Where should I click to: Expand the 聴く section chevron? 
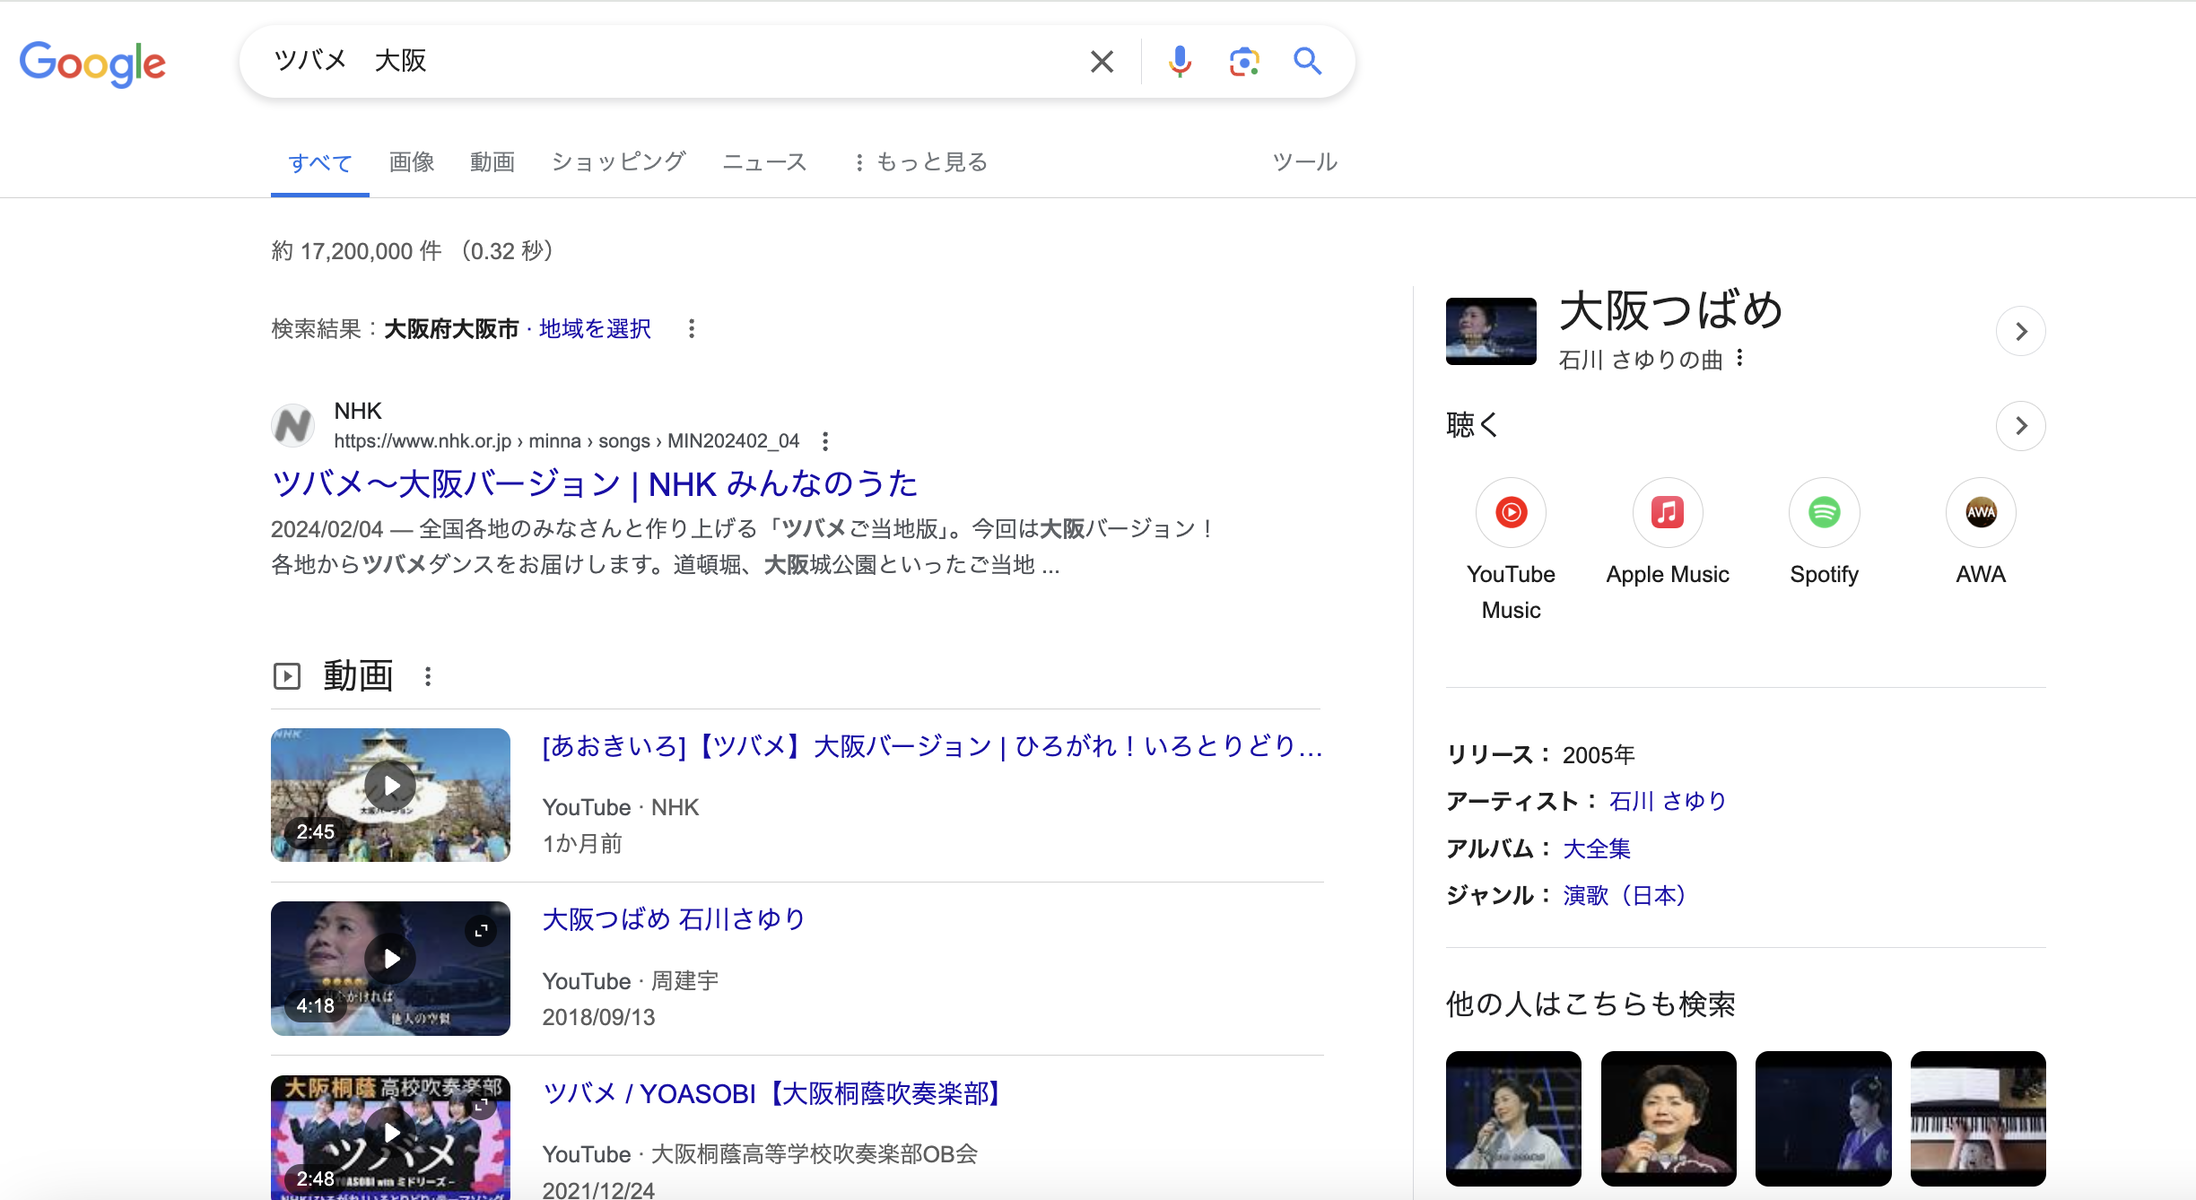(x=2020, y=426)
